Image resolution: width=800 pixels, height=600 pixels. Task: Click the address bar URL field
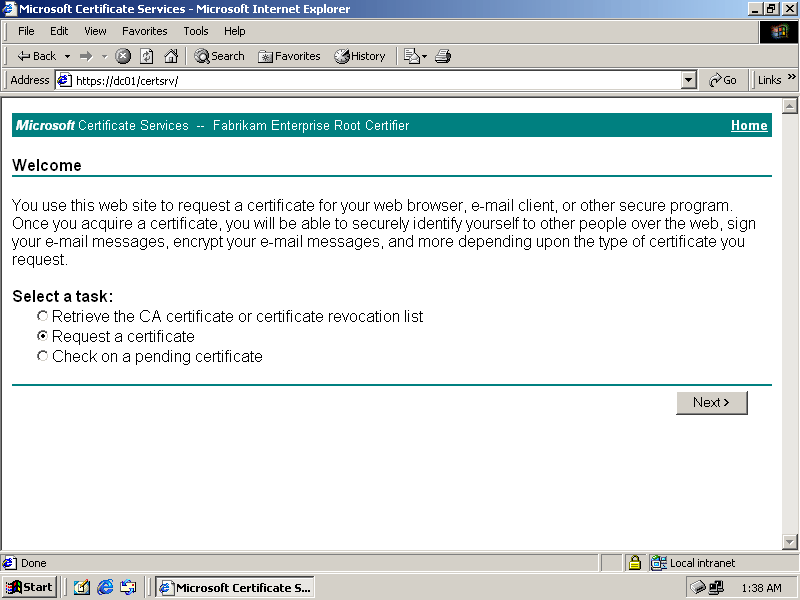(x=370, y=80)
